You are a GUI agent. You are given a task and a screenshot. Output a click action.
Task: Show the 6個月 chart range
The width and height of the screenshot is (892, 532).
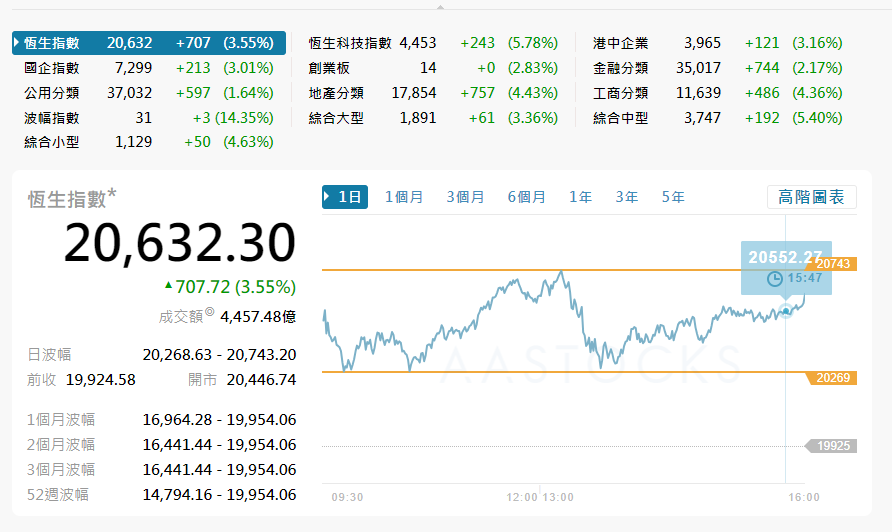click(x=526, y=197)
